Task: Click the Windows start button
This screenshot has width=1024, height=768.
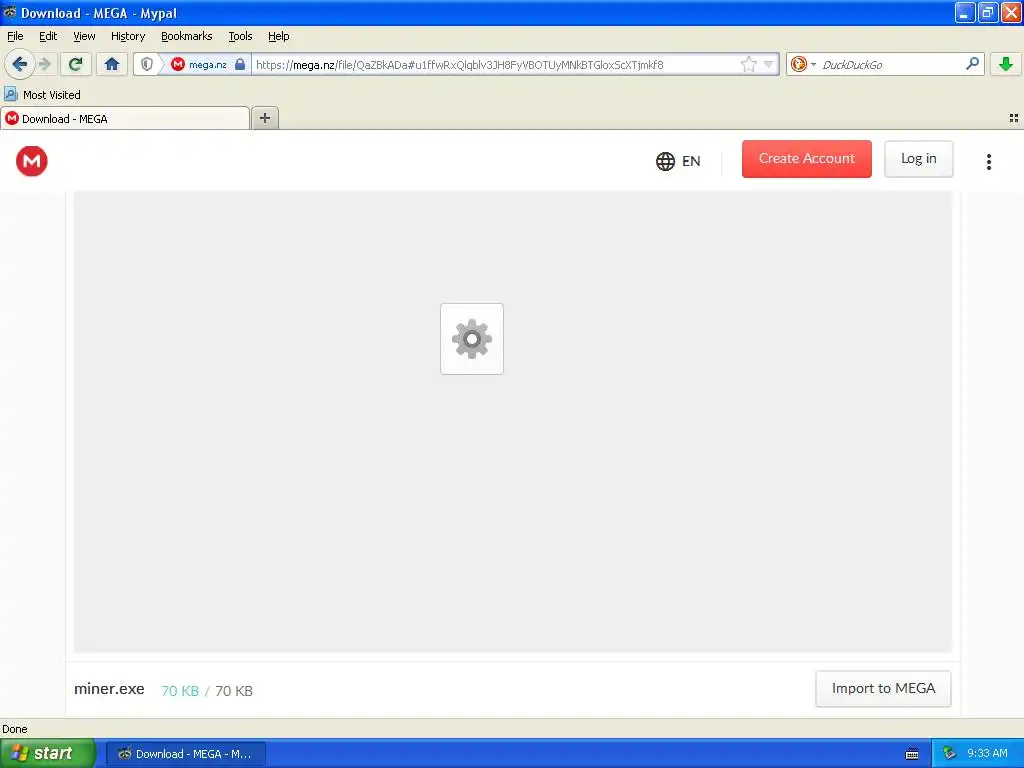Action: pos(48,753)
